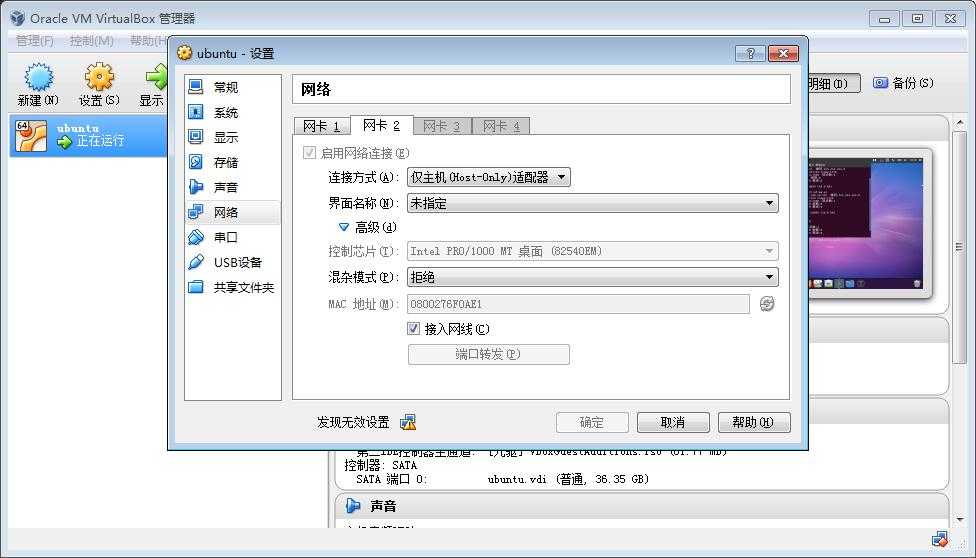Click the MAC 地址 input field

tap(578, 304)
